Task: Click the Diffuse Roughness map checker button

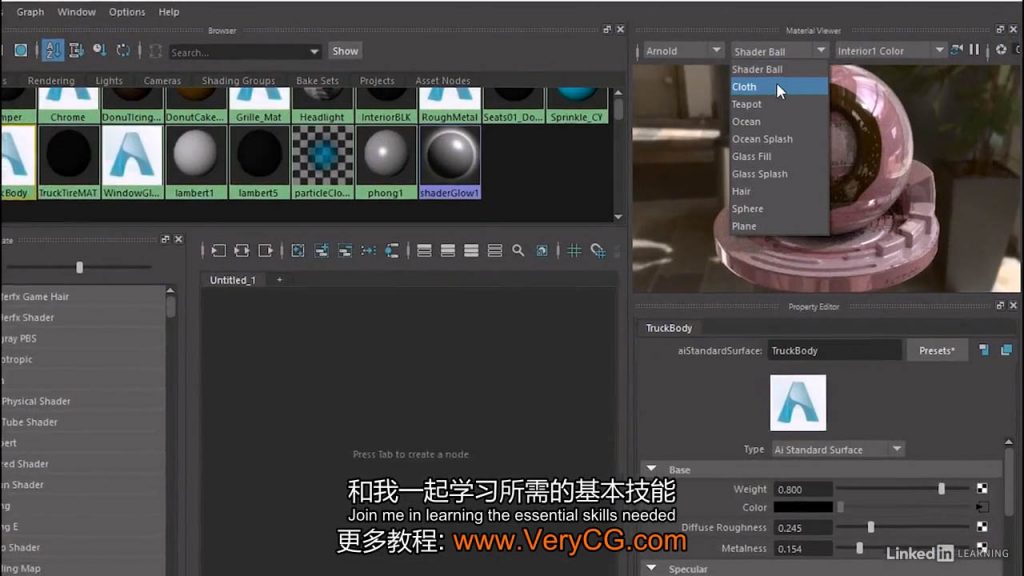Action: point(982,526)
